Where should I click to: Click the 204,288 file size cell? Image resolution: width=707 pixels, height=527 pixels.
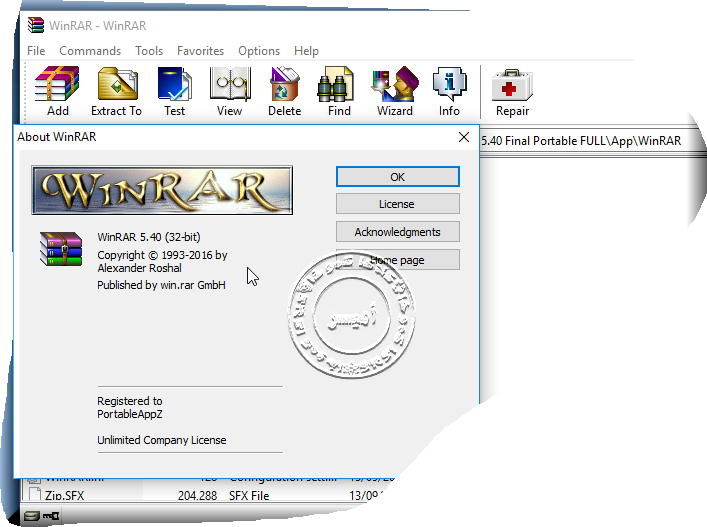click(197, 495)
